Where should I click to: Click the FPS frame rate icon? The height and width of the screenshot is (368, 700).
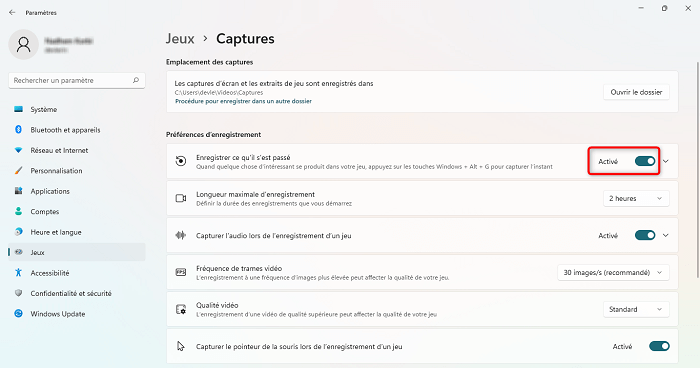181,272
